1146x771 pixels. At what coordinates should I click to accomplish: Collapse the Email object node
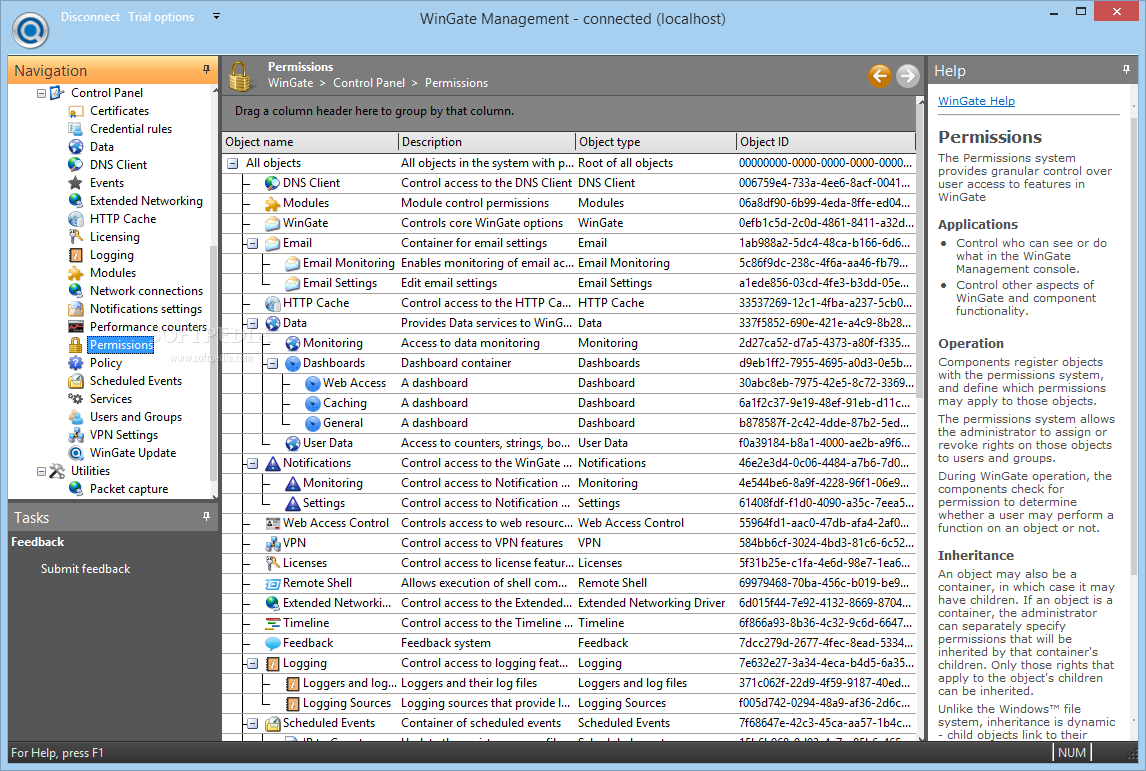tap(252, 243)
